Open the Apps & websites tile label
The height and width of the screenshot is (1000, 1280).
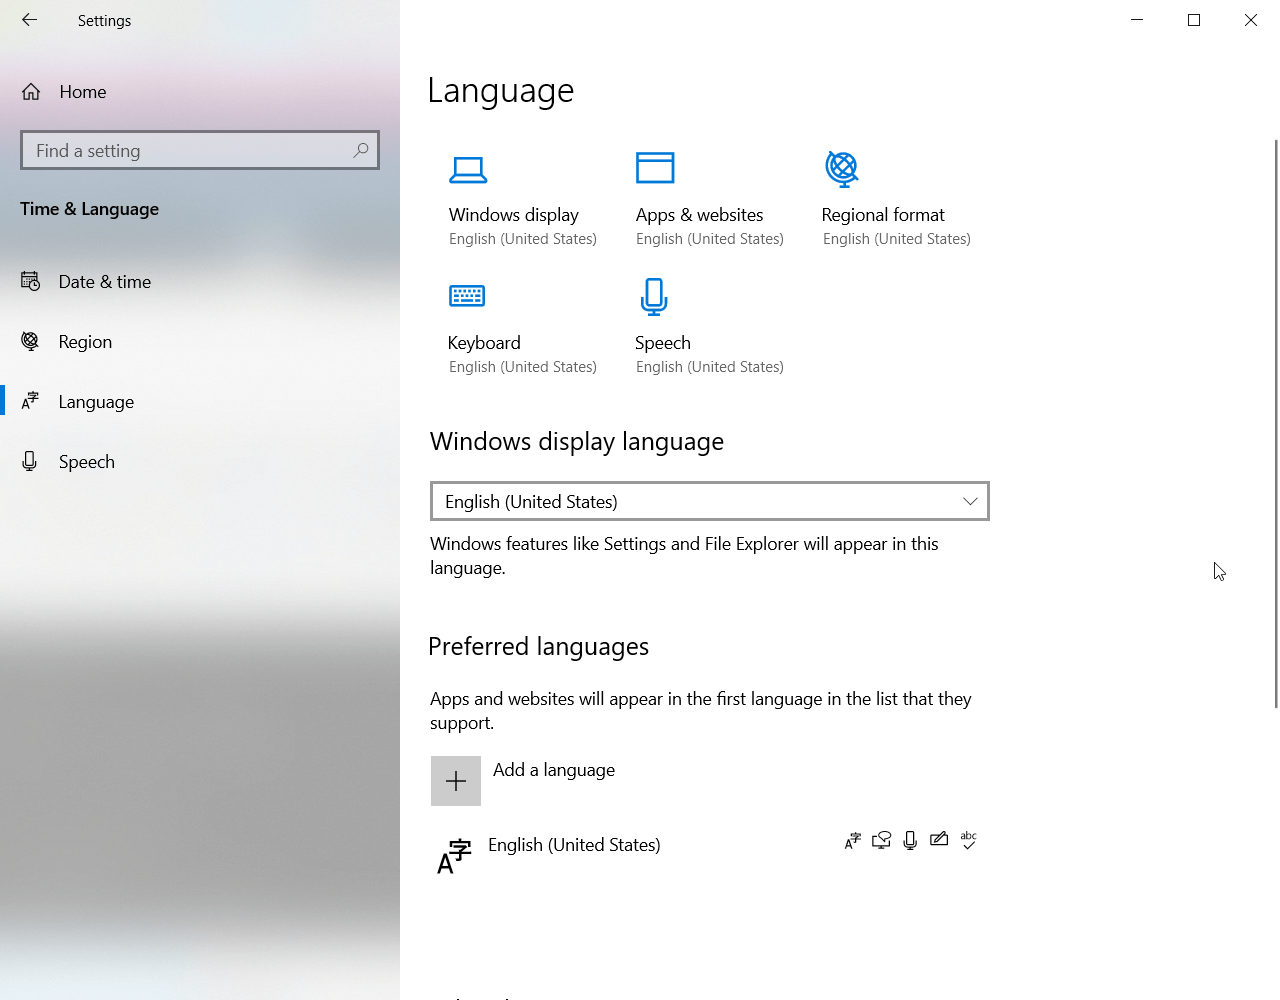click(x=699, y=215)
